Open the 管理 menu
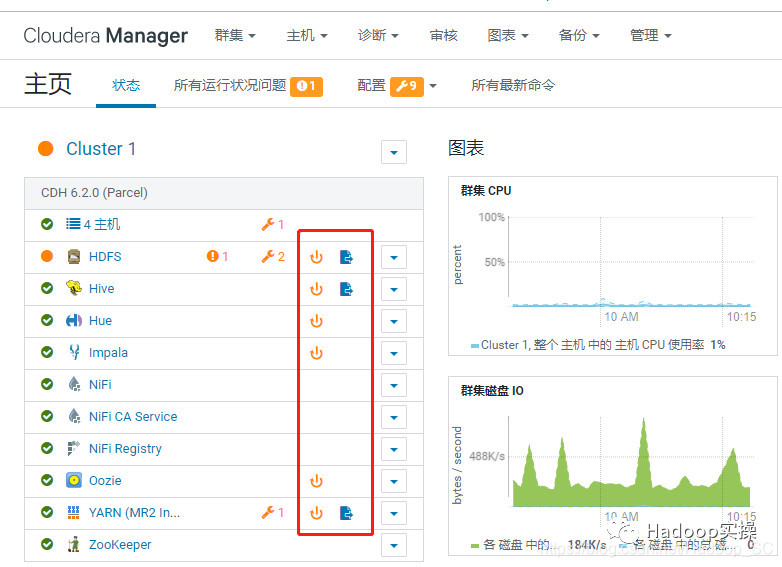782x567 pixels. [x=651, y=35]
